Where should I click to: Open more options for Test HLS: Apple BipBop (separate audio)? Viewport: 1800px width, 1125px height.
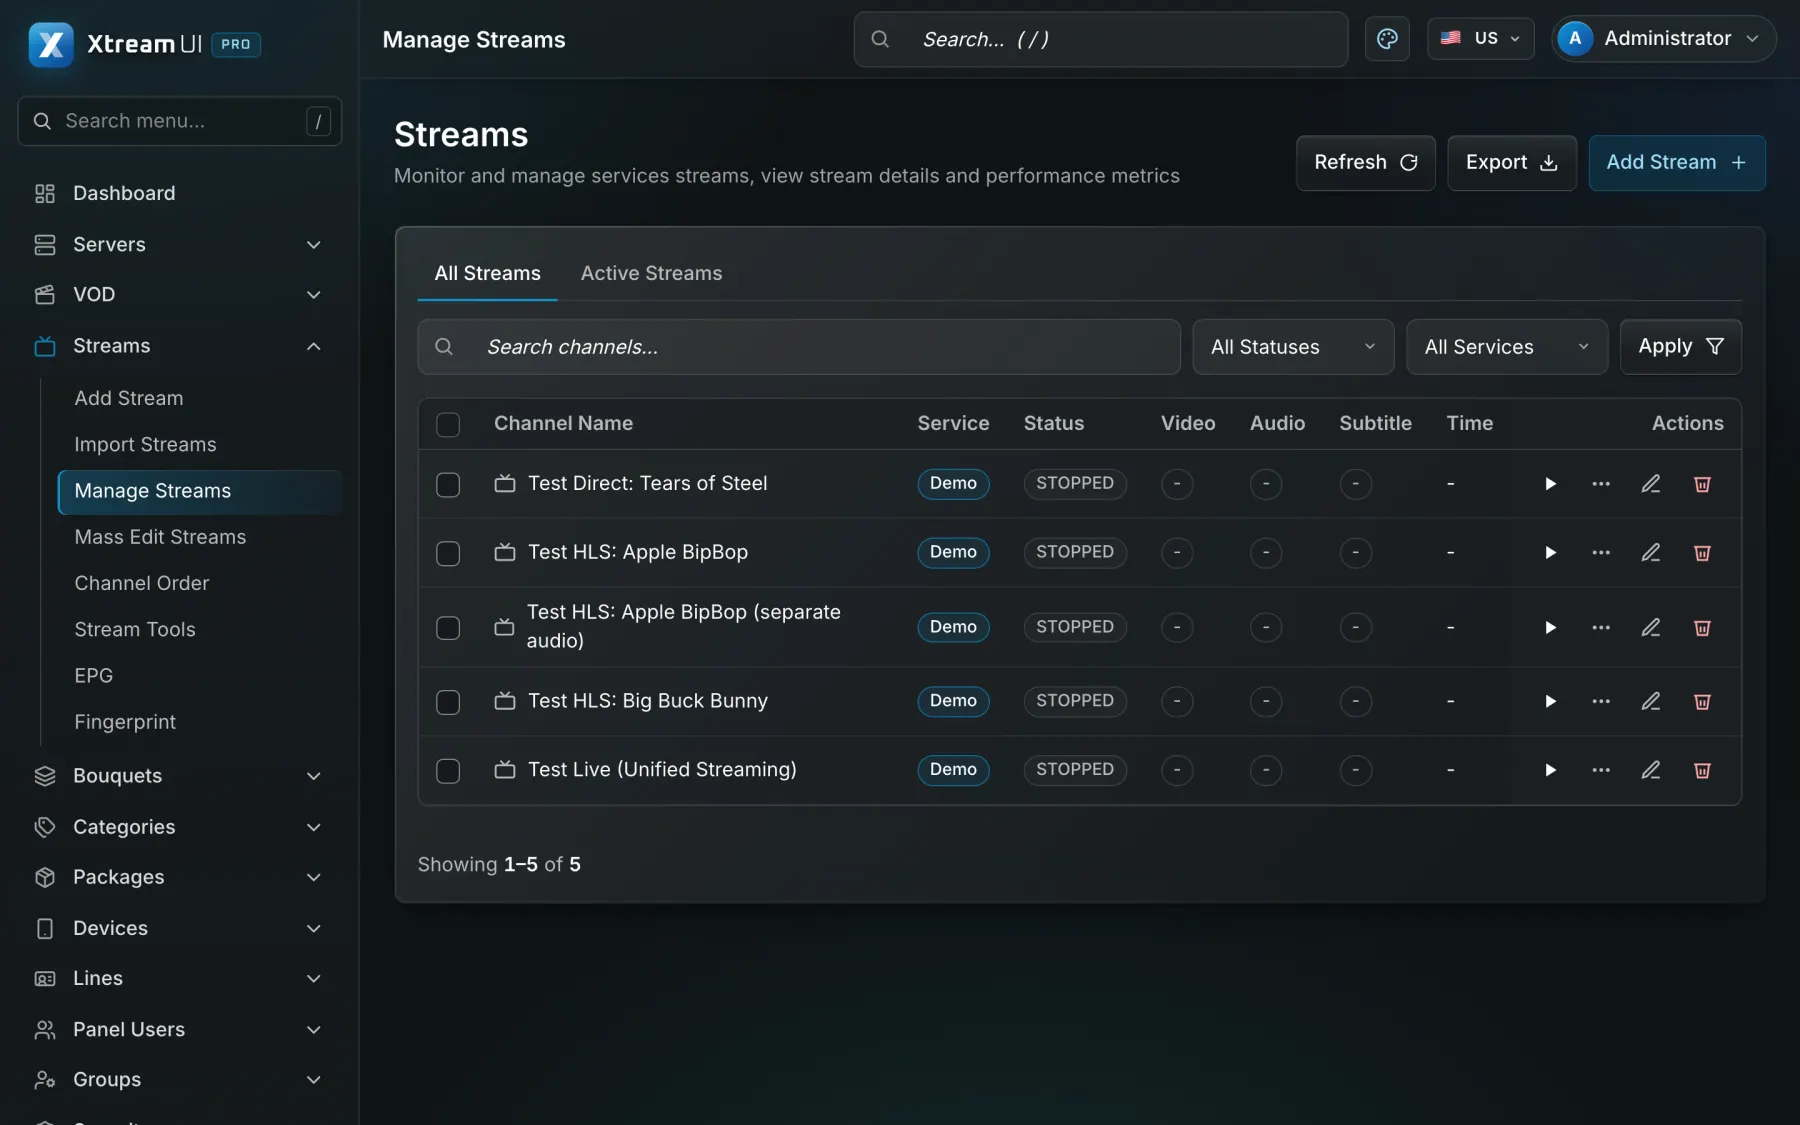tap(1601, 628)
